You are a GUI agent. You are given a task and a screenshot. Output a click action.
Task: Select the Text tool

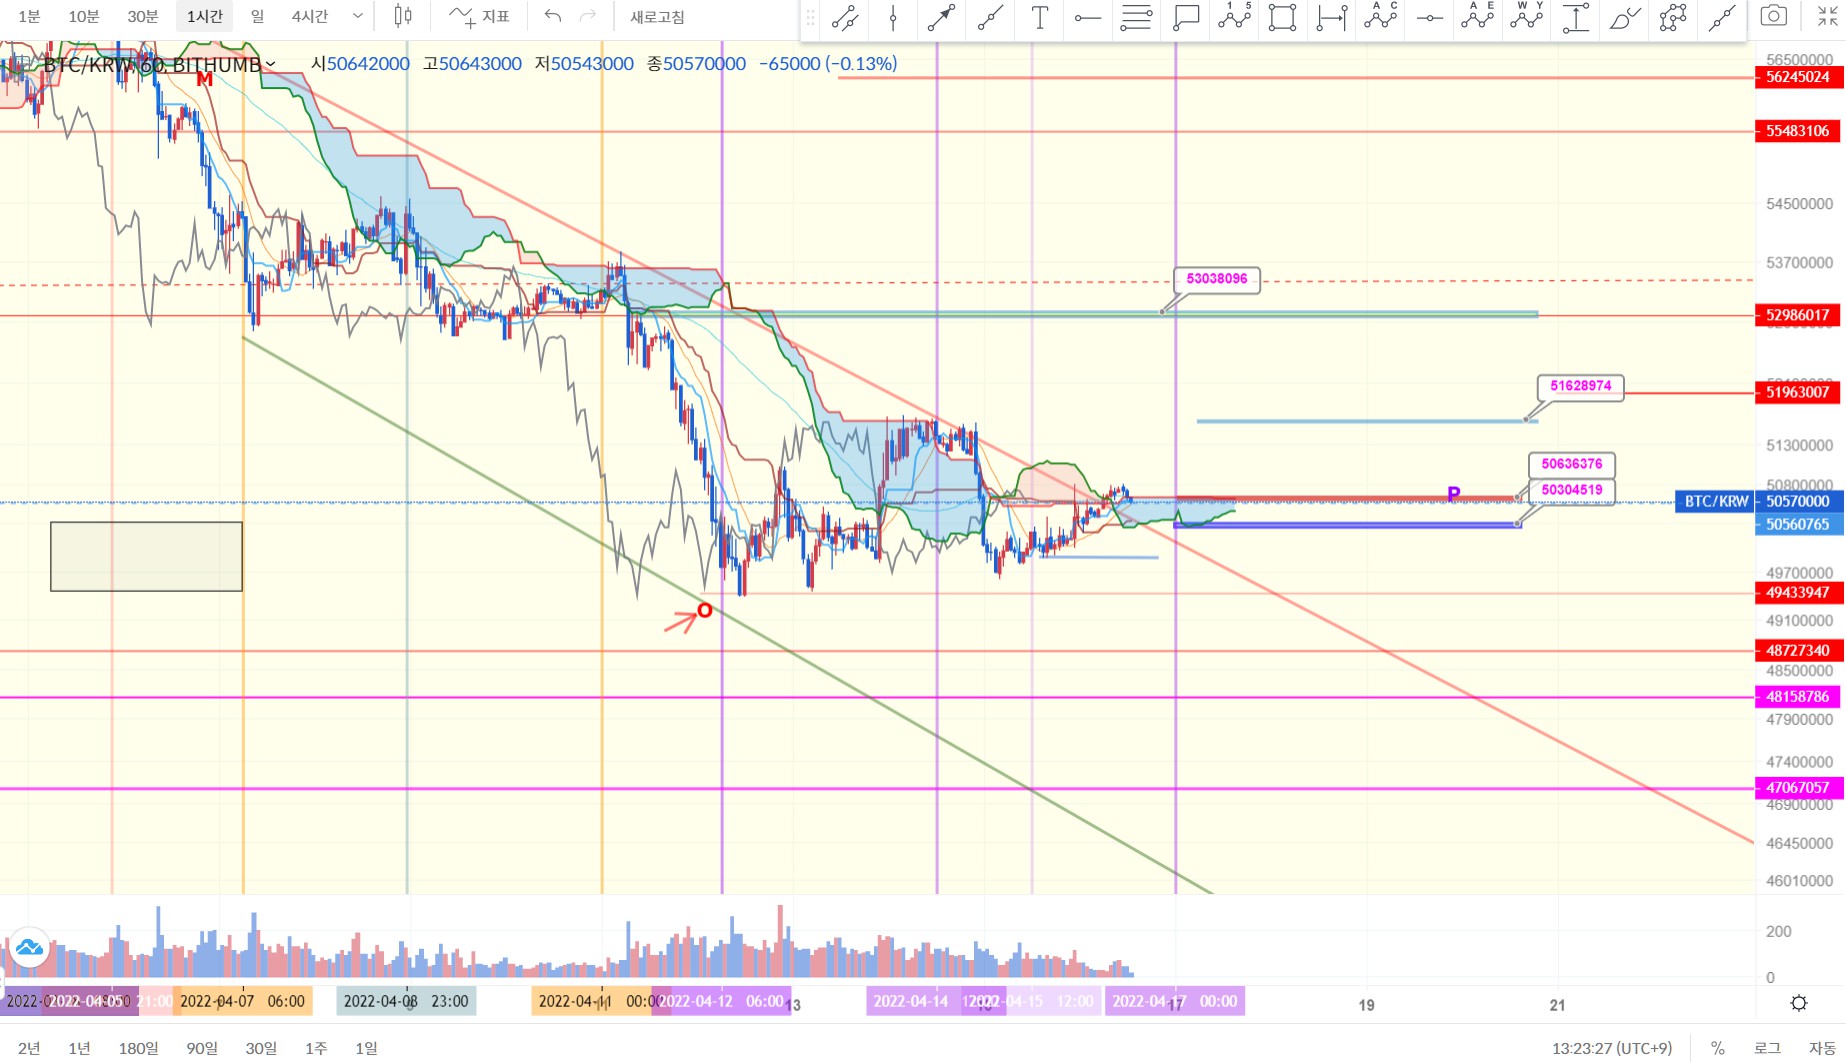[1040, 17]
